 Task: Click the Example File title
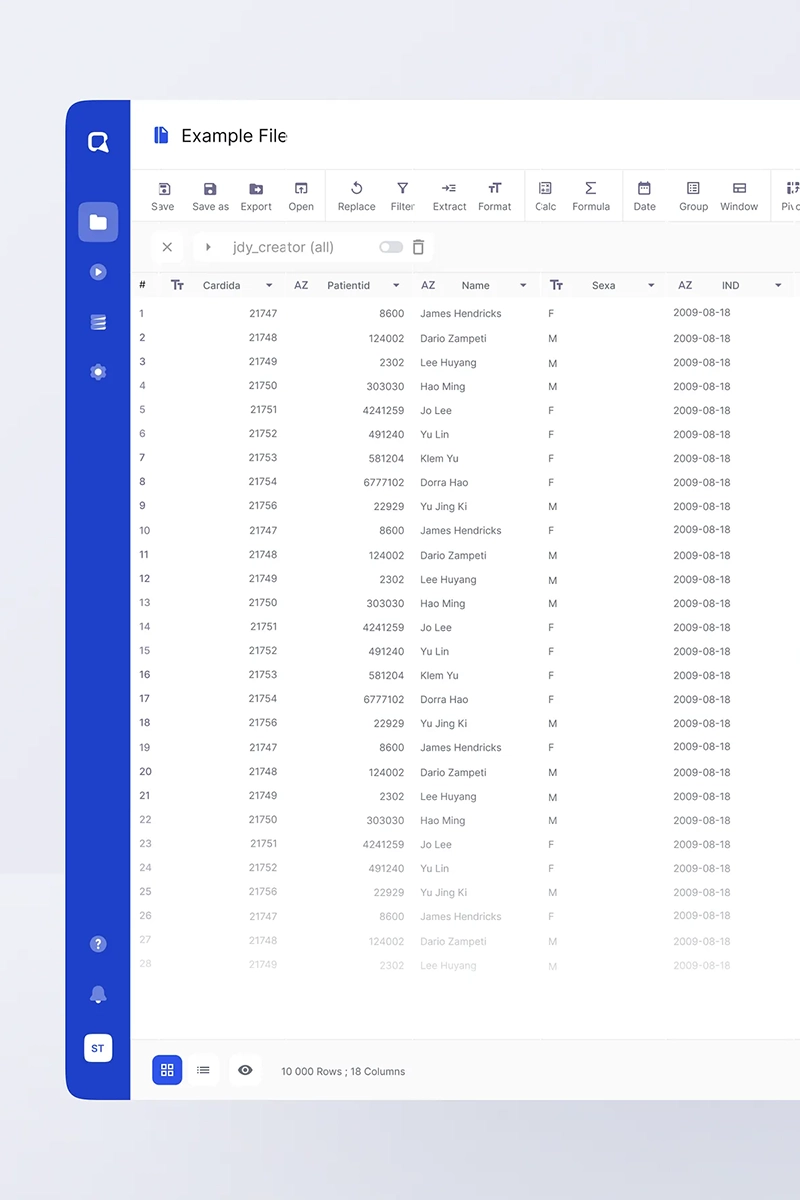click(x=234, y=136)
